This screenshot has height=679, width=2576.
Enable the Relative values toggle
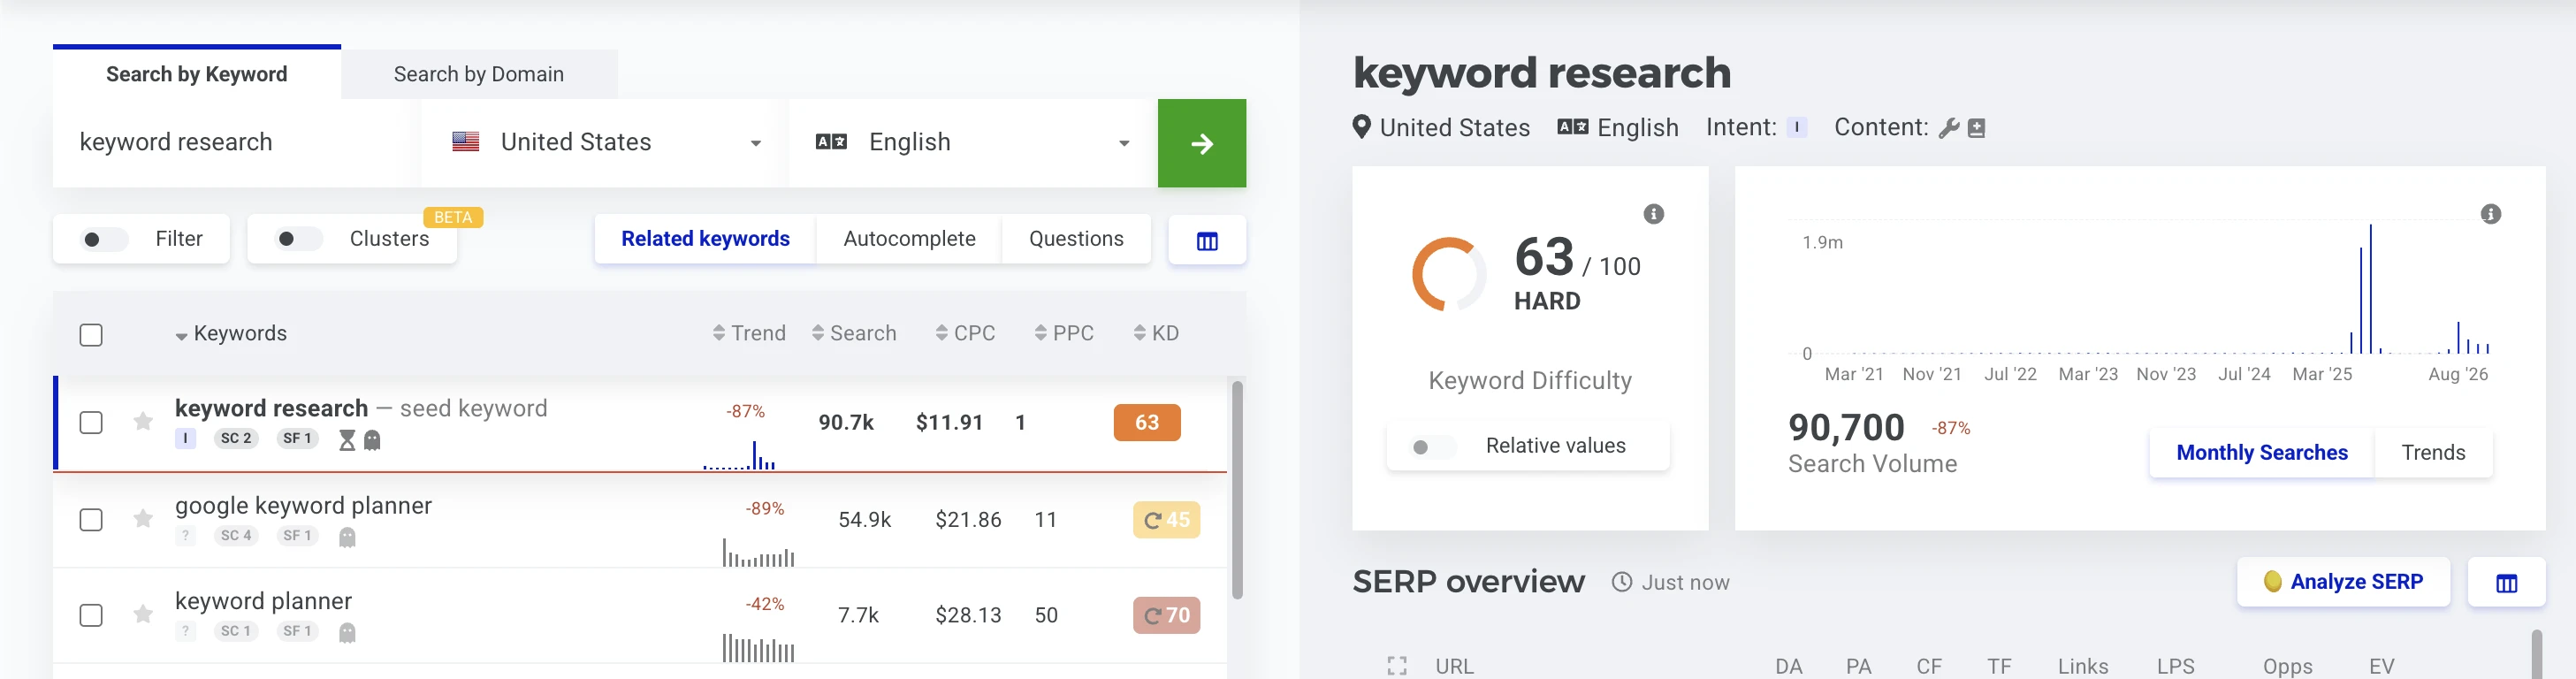[1432, 447]
